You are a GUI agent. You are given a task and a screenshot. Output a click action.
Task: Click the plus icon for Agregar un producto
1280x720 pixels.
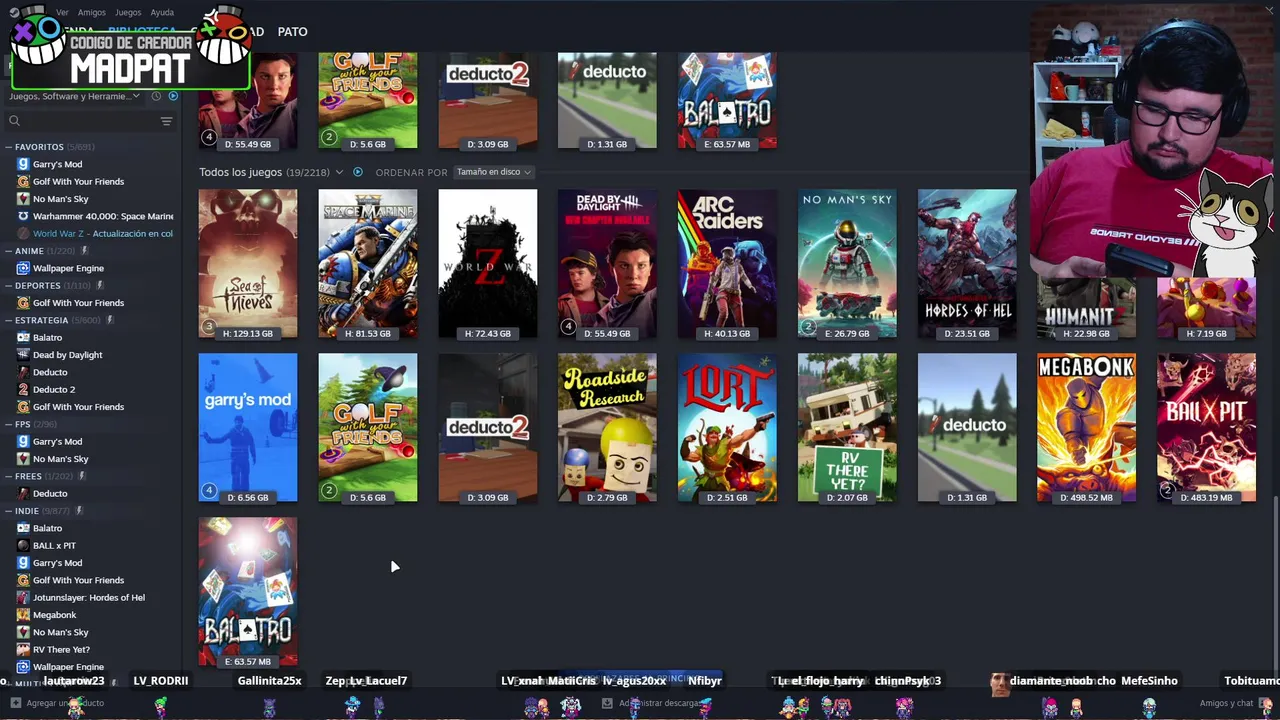[x=14, y=703]
